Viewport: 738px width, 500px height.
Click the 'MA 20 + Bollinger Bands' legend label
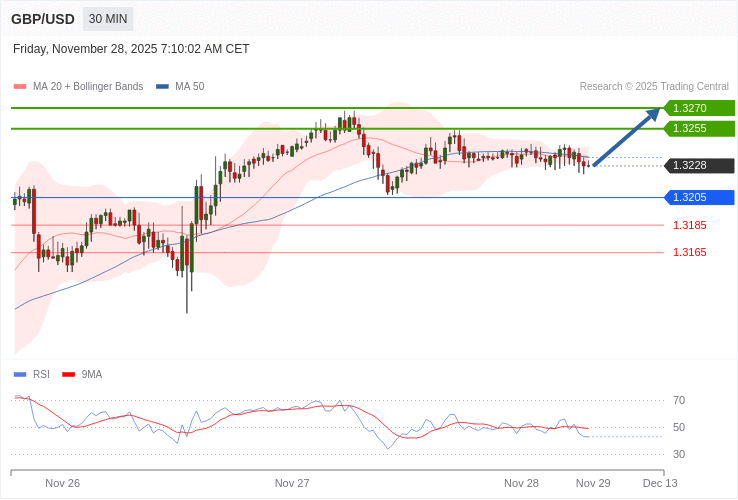click(88, 87)
